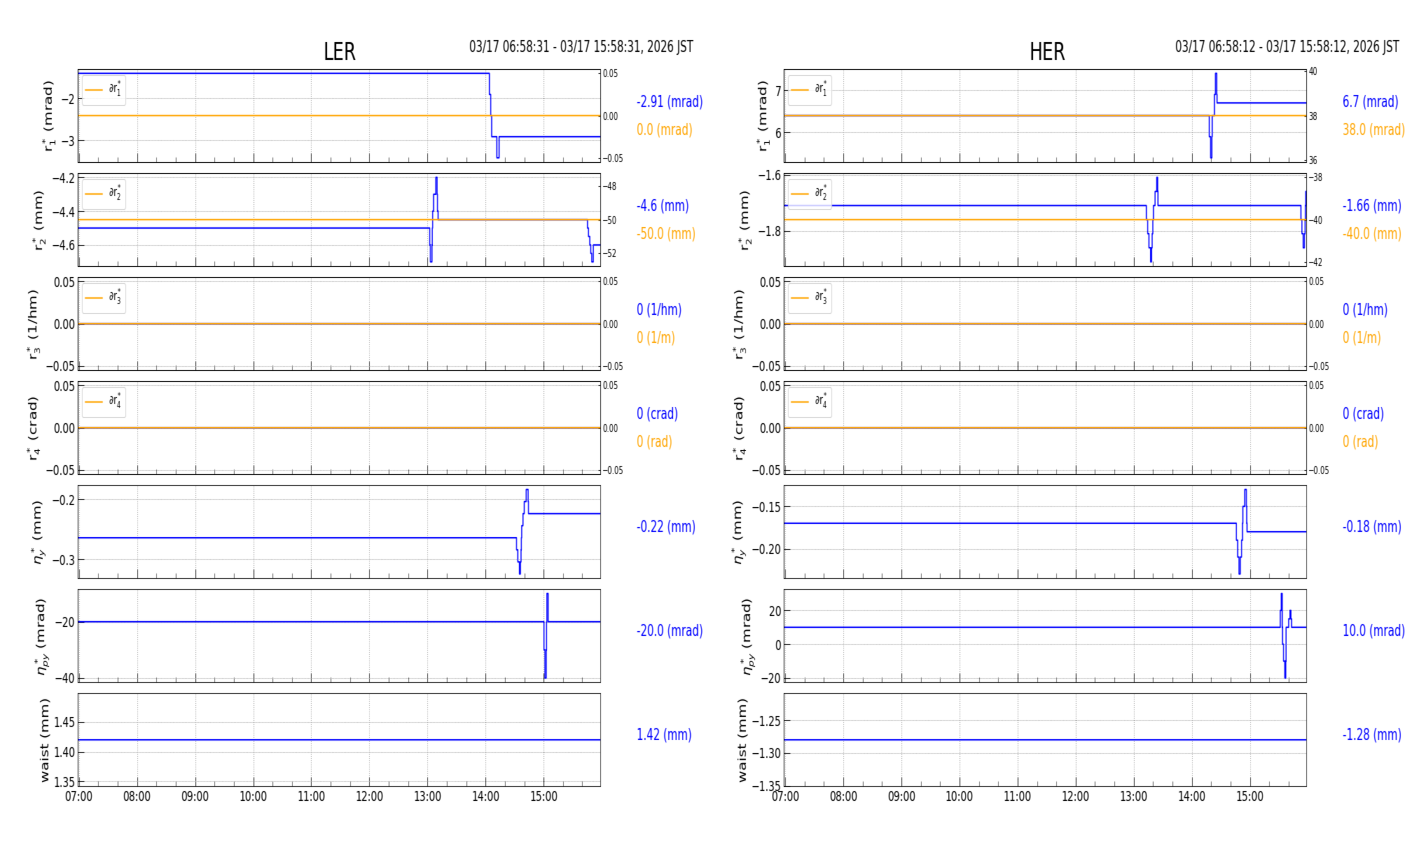Click the HER waist value -1.28 (mm)
The image size is (1412, 864).
[x=1372, y=735]
